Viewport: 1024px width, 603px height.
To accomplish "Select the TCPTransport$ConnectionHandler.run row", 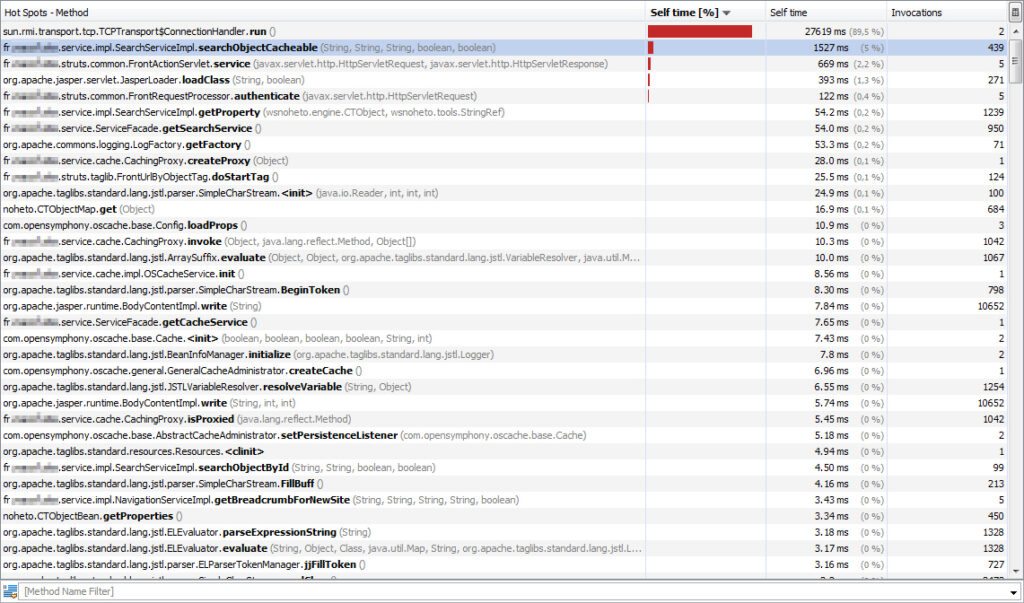I will (x=504, y=31).
